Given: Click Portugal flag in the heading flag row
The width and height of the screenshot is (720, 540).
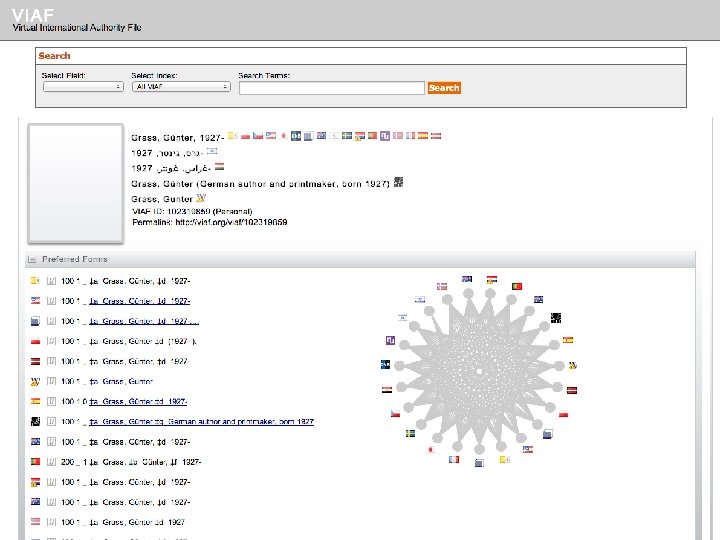Looking at the screenshot, I should click(x=372, y=135).
